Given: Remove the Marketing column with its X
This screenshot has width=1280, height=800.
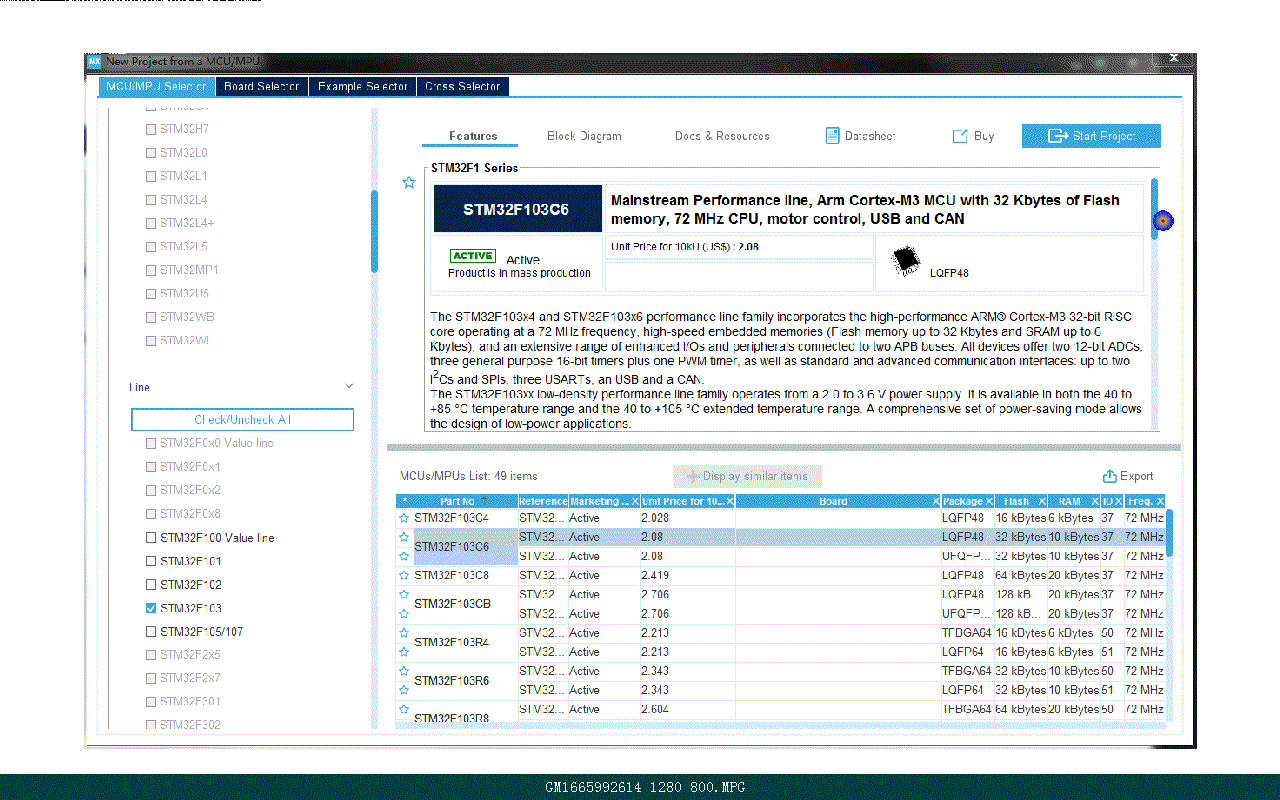Looking at the screenshot, I should [x=635, y=501].
